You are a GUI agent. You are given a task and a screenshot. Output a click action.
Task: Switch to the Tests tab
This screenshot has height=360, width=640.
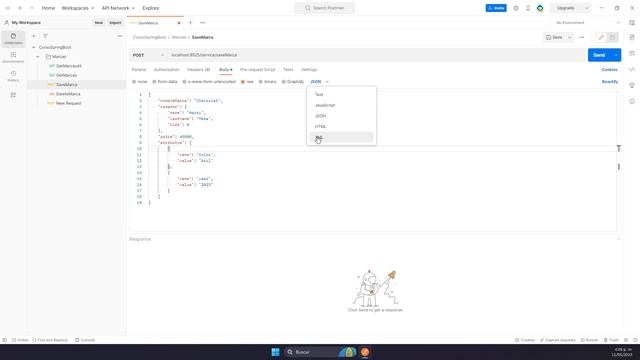tap(288, 70)
